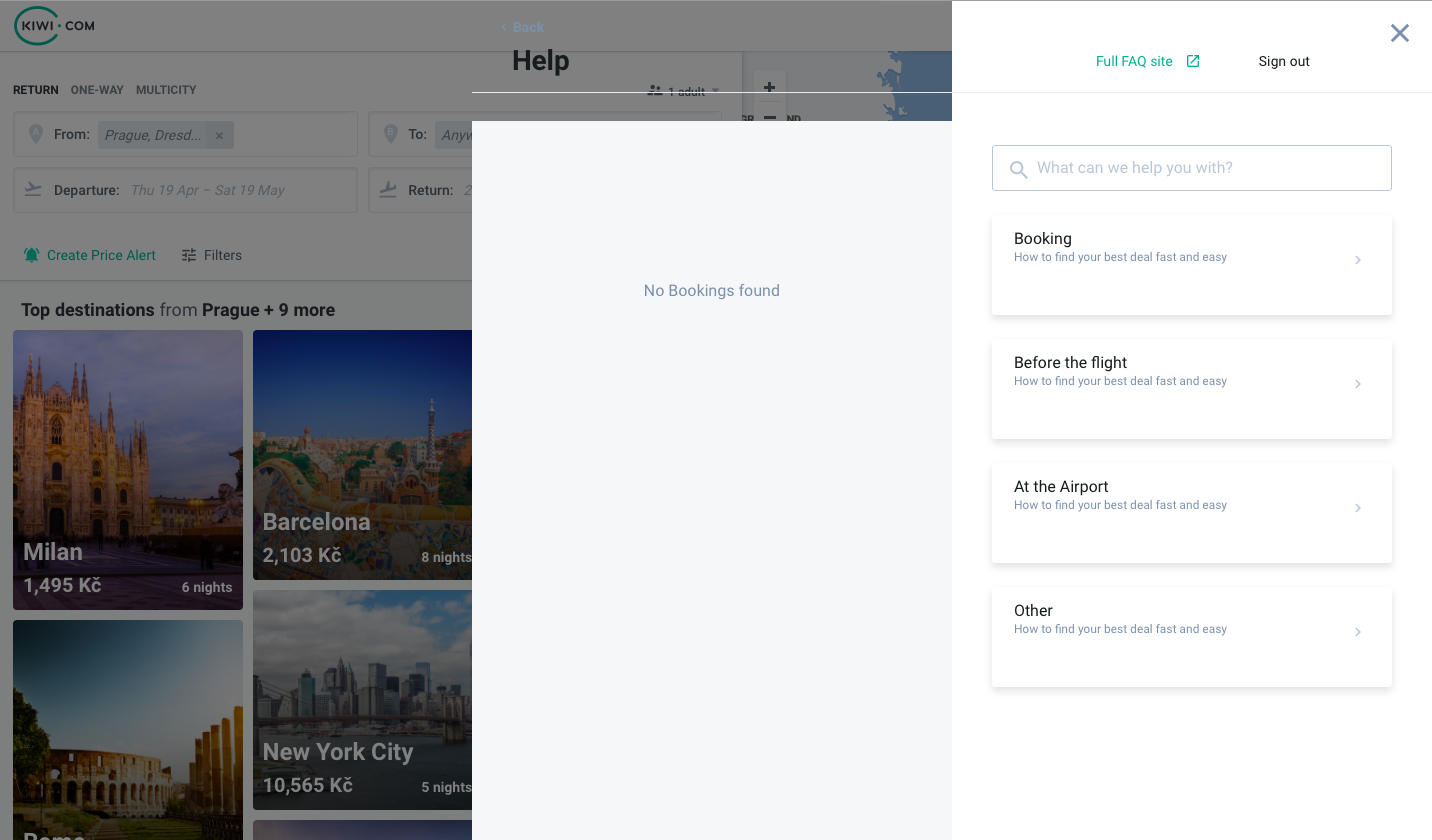Click the location pin in the From field
This screenshot has height=840, width=1432.
pyautogui.click(x=36, y=133)
